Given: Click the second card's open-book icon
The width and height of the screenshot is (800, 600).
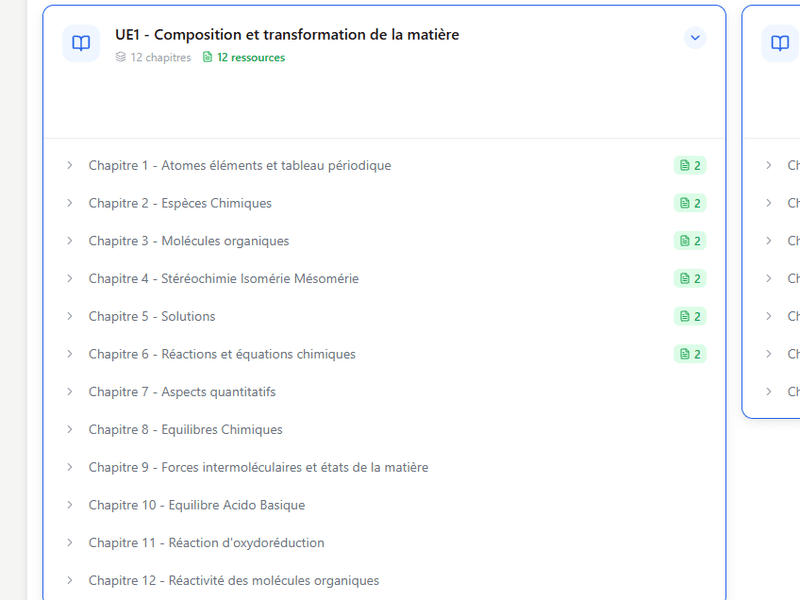Looking at the screenshot, I should pos(780,43).
